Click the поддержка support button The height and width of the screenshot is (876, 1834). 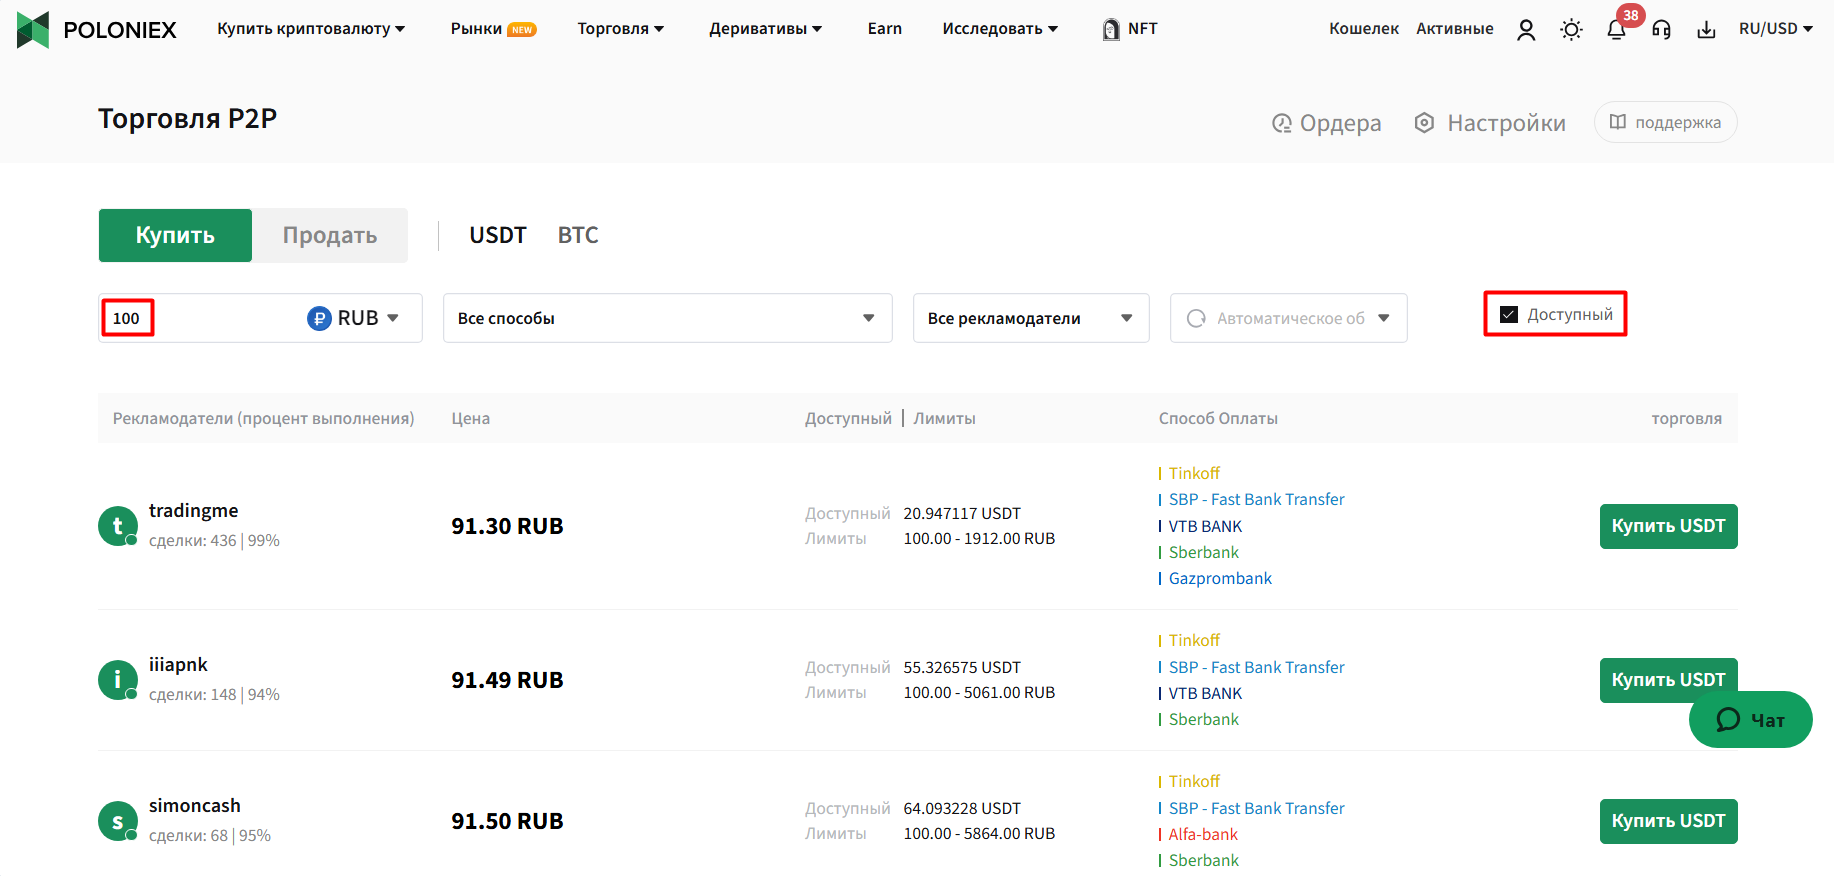1665,122
